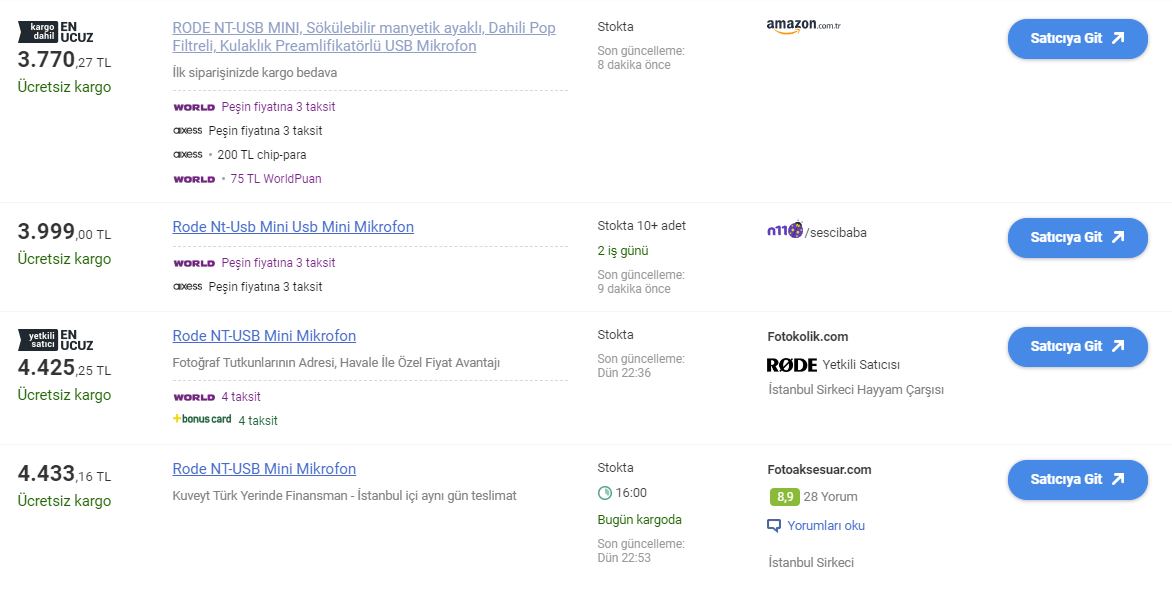Click the World card logo in first listing

tap(194, 107)
